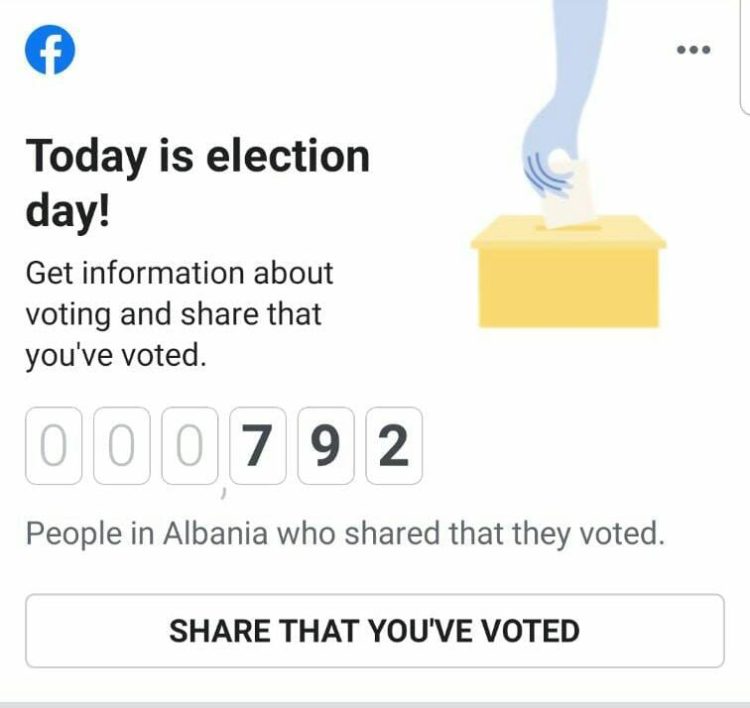The image size is (750, 708).
Task: Click the Facebook logo icon
Action: coord(50,50)
